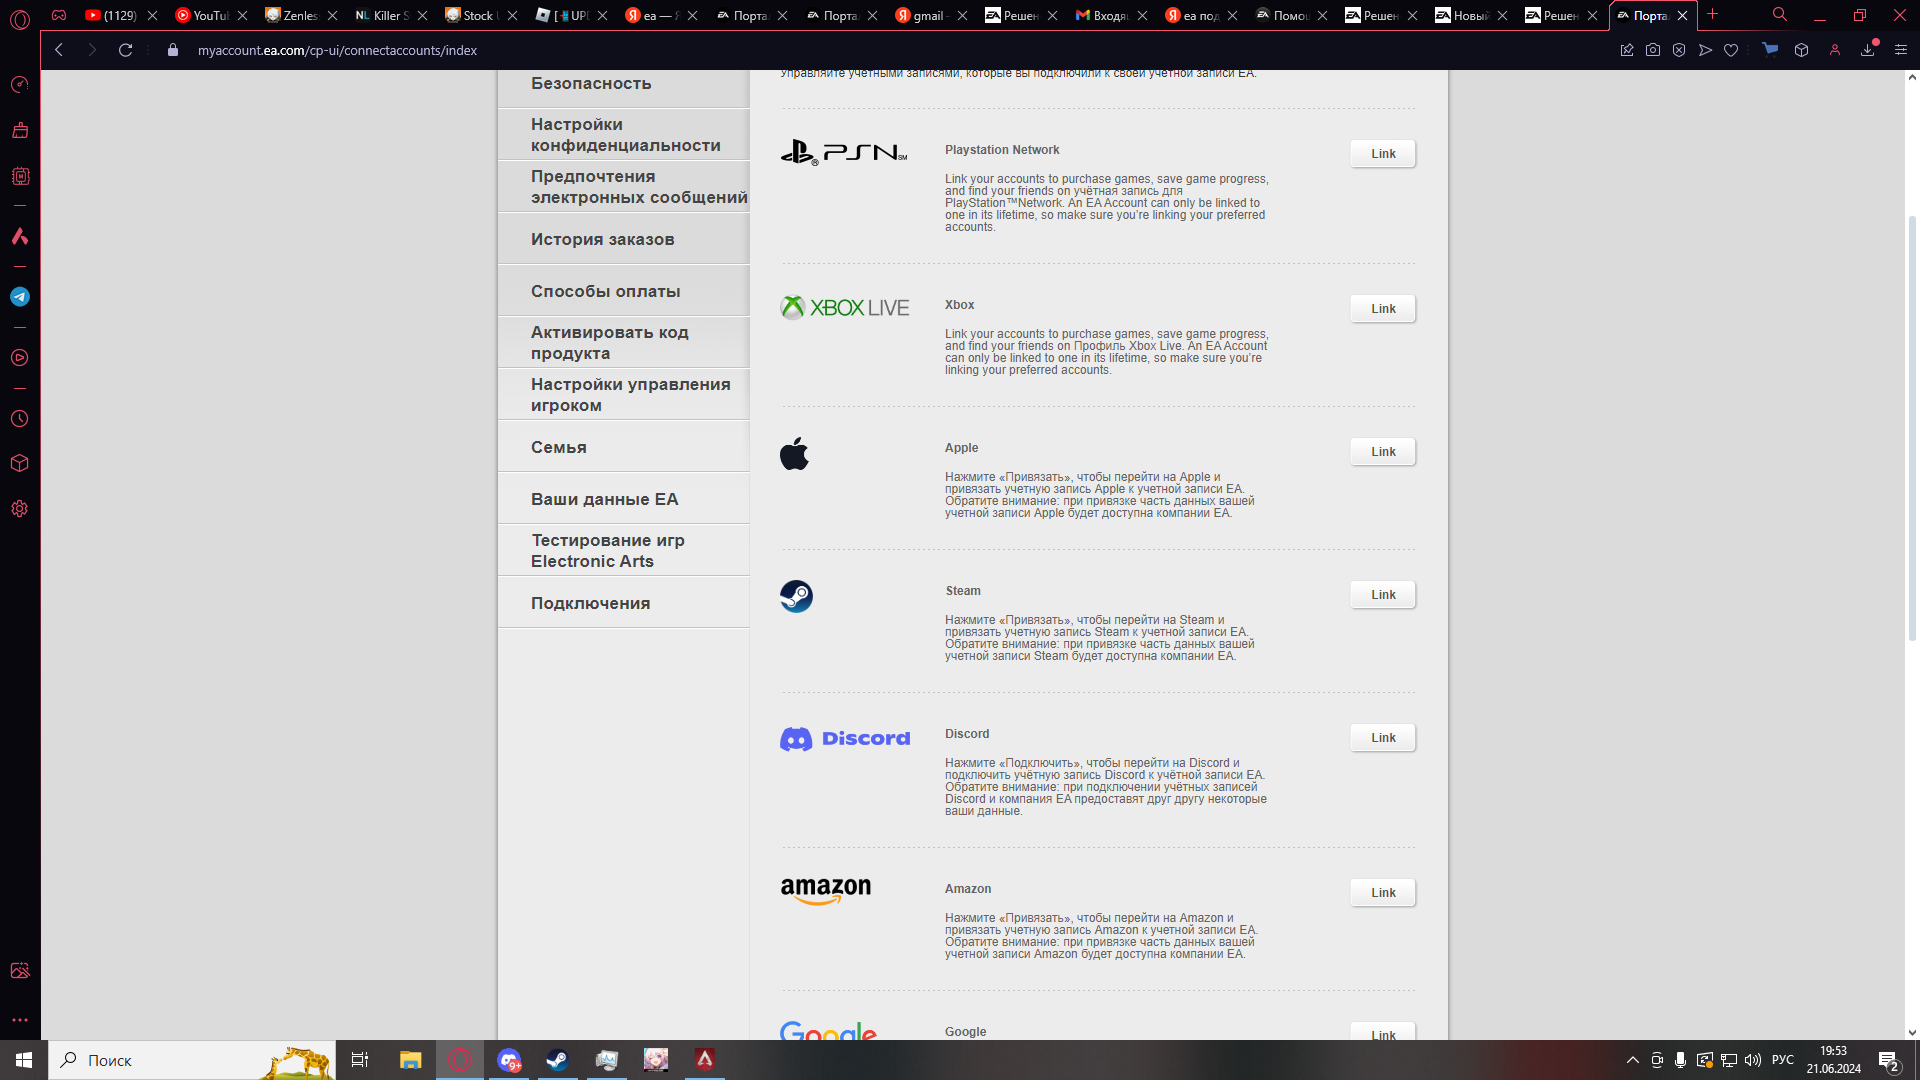This screenshot has height=1080, width=1920.
Task: Open Steam from the Windows taskbar
Action: pyautogui.click(x=558, y=1060)
